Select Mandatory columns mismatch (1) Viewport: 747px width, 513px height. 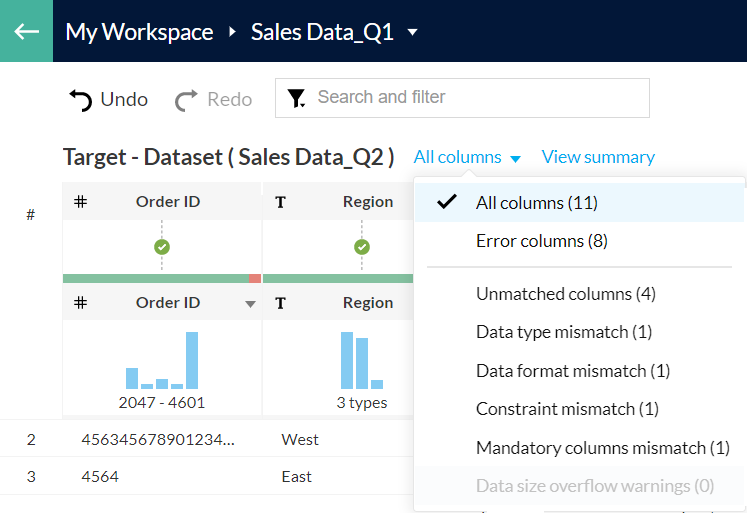pyautogui.click(x=602, y=448)
